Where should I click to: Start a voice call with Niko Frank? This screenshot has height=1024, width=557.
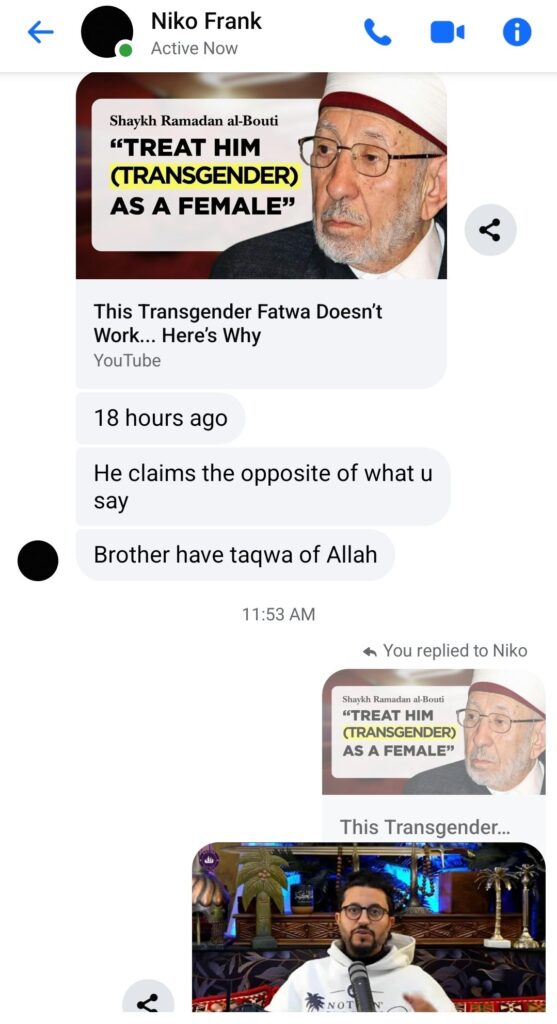[377, 31]
